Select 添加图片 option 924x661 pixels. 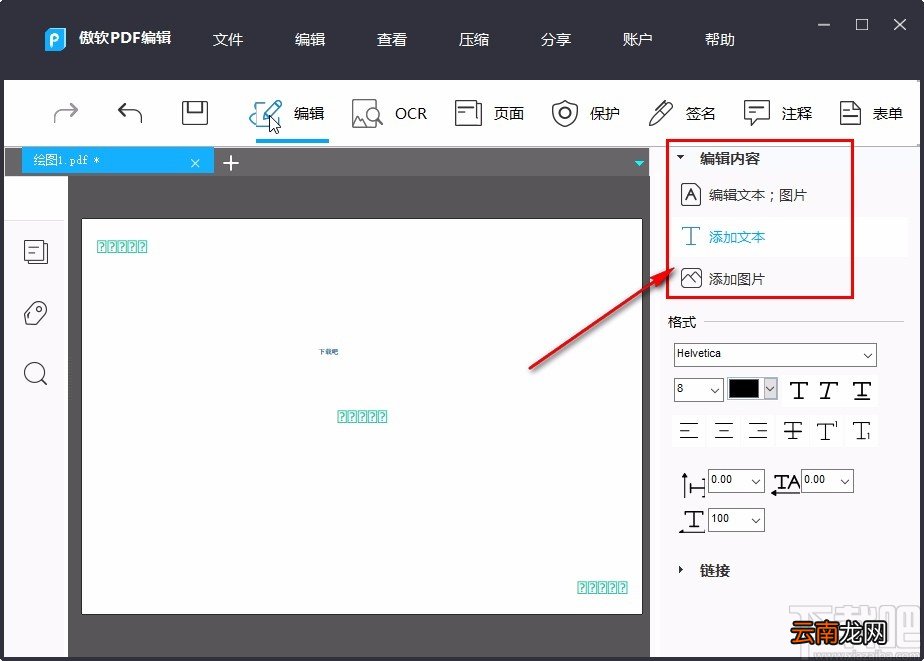click(723, 279)
